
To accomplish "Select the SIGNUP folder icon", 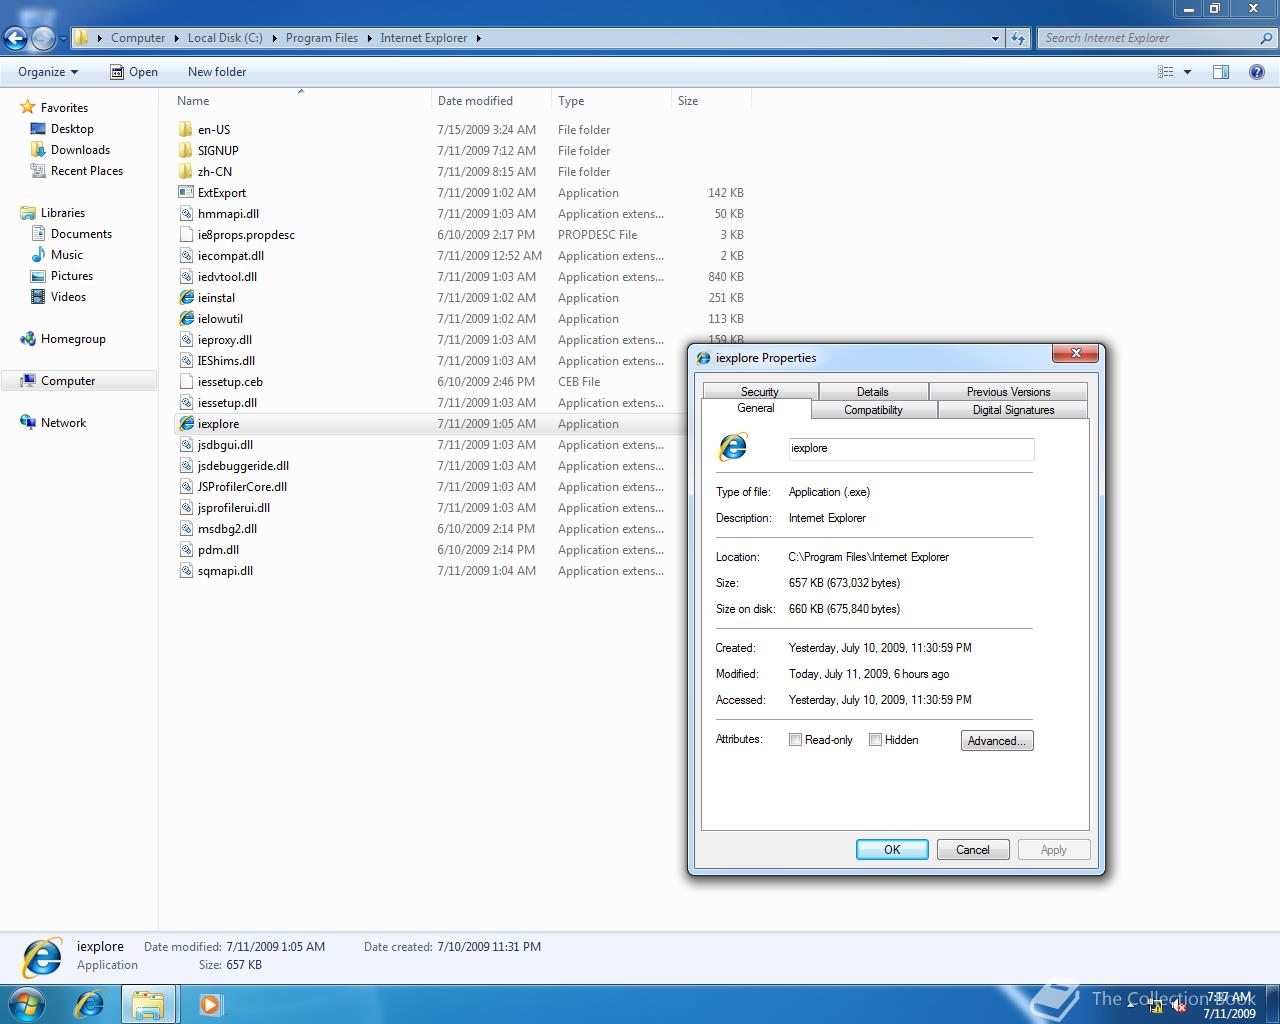I will 186,151.
